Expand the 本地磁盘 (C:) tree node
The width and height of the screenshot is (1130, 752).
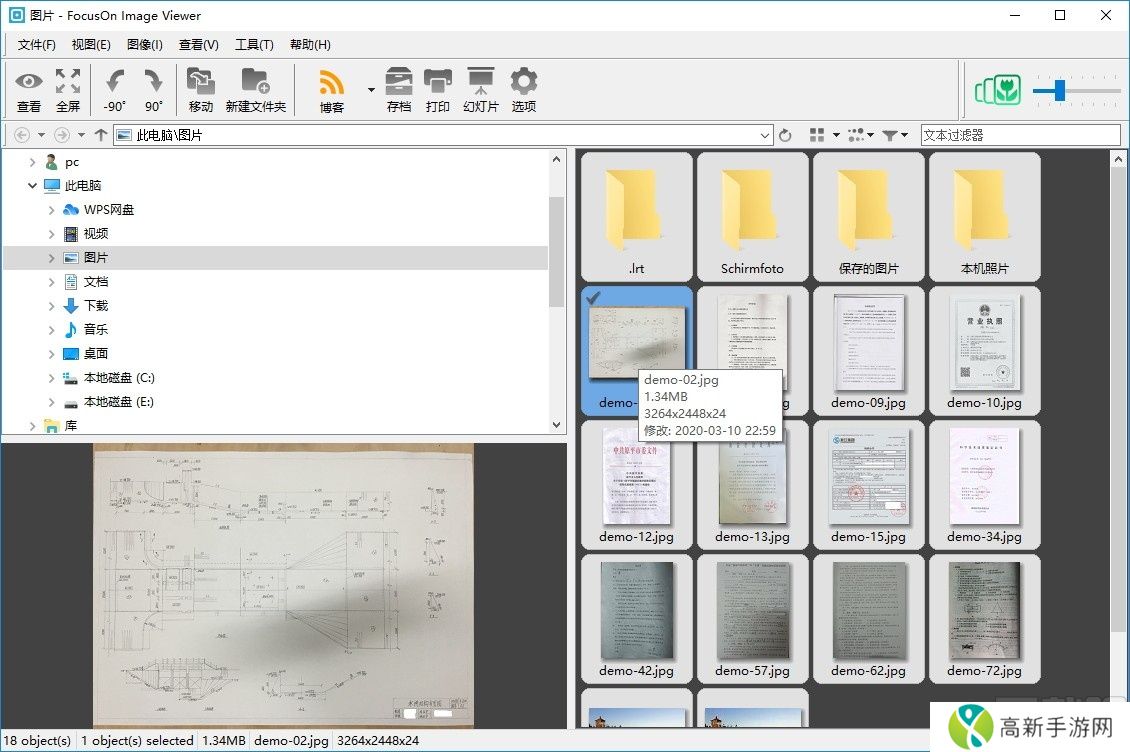(x=52, y=378)
